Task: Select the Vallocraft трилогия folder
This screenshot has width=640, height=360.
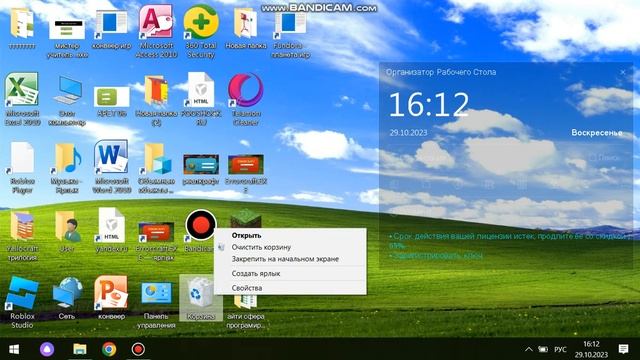Action: click(22, 236)
